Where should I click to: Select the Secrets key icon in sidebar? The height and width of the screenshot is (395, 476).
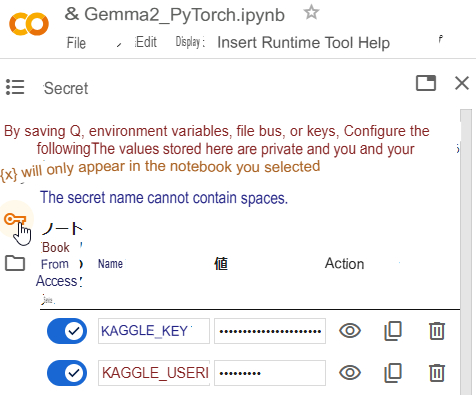coord(15,219)
